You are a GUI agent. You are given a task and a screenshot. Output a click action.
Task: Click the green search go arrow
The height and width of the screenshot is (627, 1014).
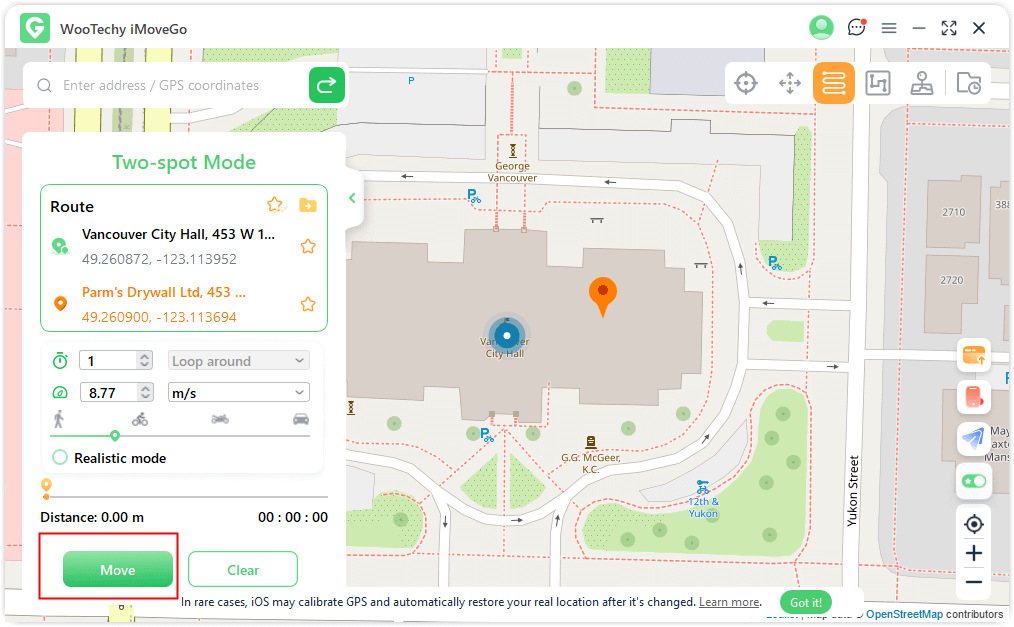click(327, 86)
